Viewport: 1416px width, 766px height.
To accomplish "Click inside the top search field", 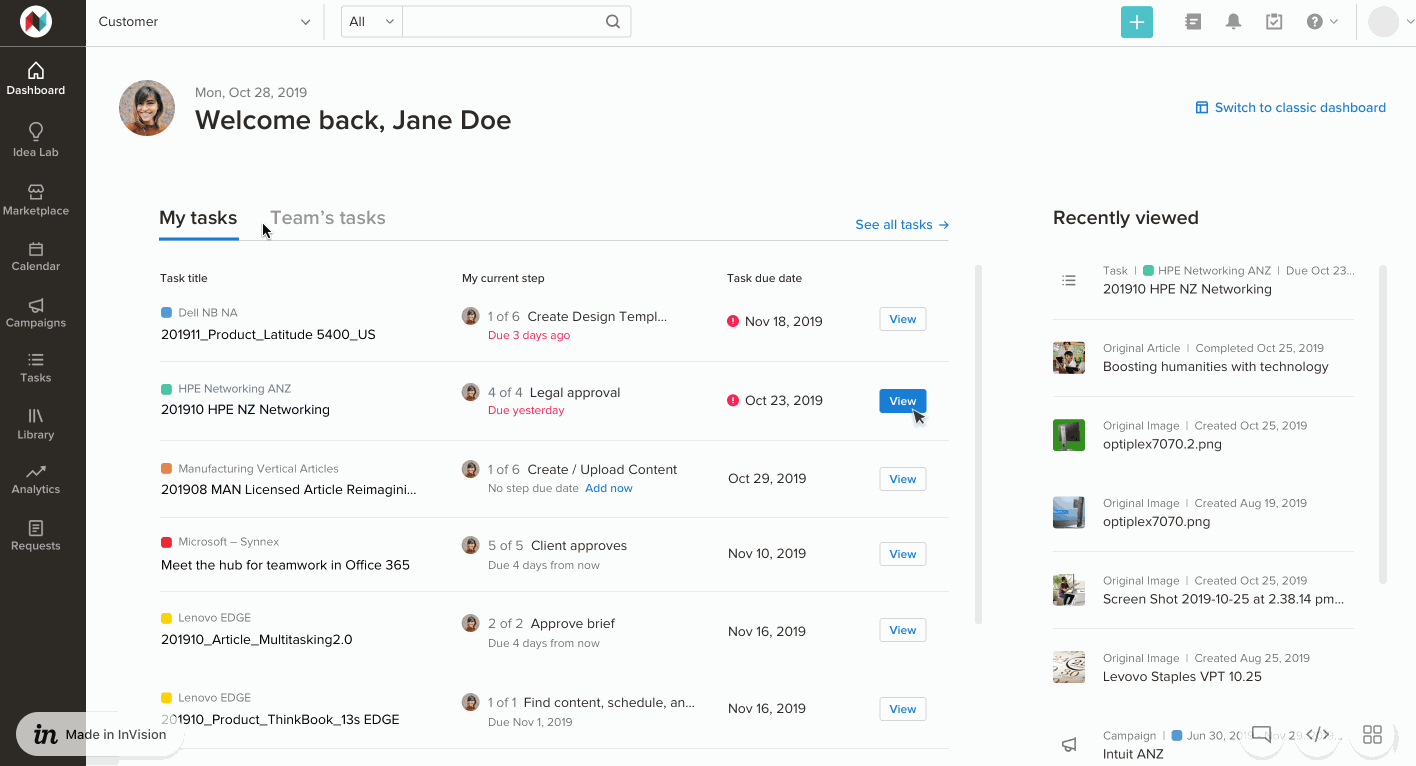I will tap(503, 22).
